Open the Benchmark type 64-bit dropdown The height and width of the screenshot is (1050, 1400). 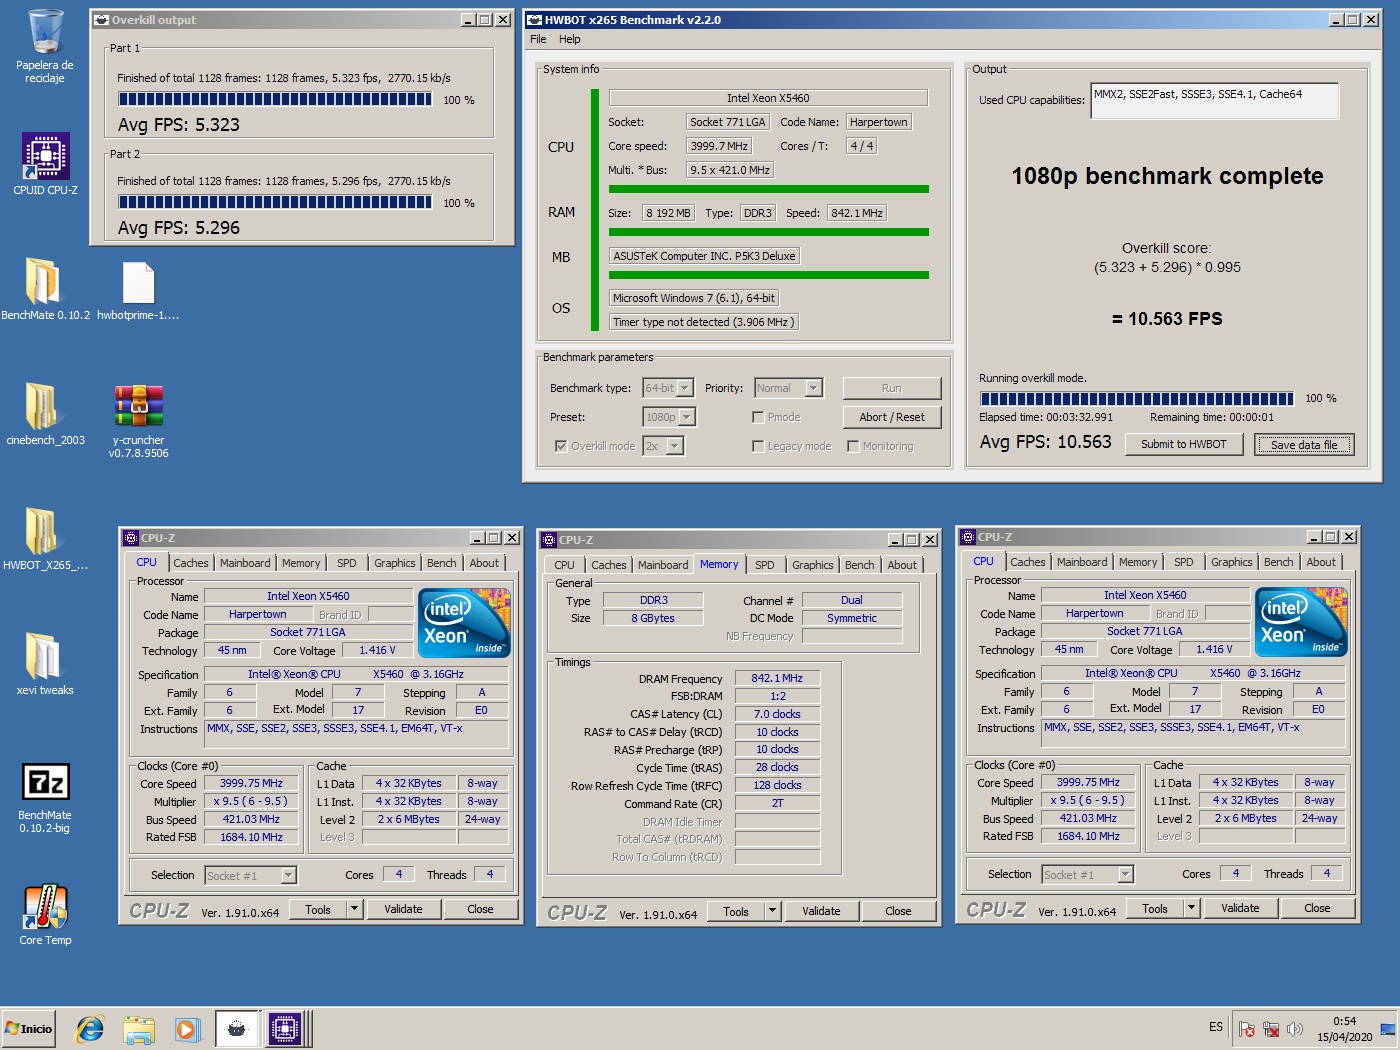(668, 388)
